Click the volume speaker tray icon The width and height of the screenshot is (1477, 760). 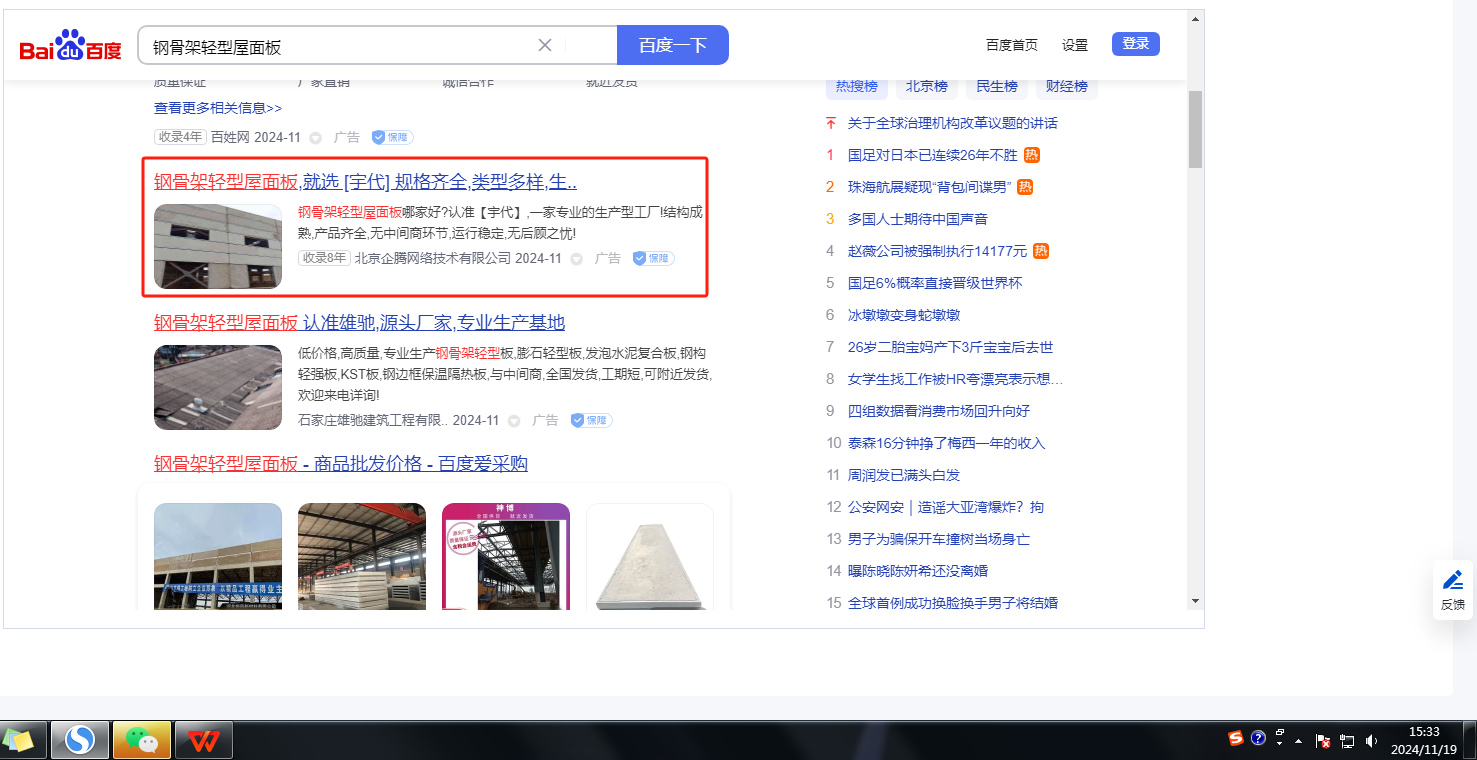1371,741
